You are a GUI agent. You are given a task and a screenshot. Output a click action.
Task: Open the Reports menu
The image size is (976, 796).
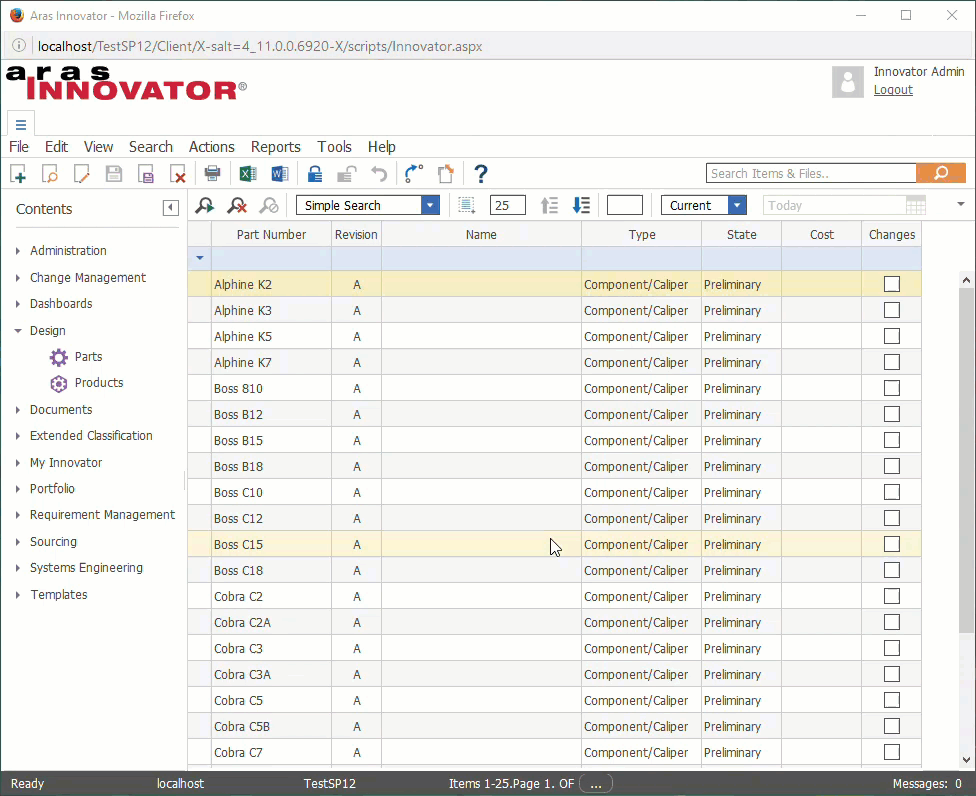[x=276, y=147]
